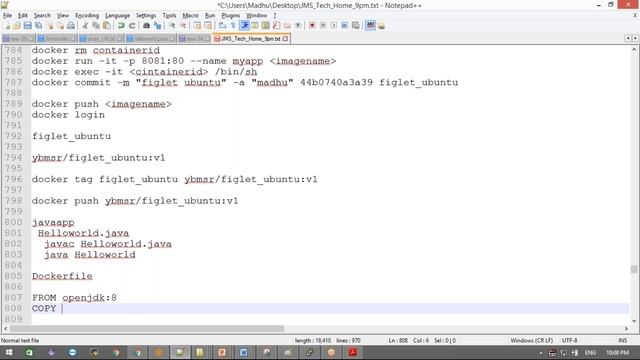Click the Open file toolbar icon
This screenshot has height=360, width=640.
click(x=17, y=26)
